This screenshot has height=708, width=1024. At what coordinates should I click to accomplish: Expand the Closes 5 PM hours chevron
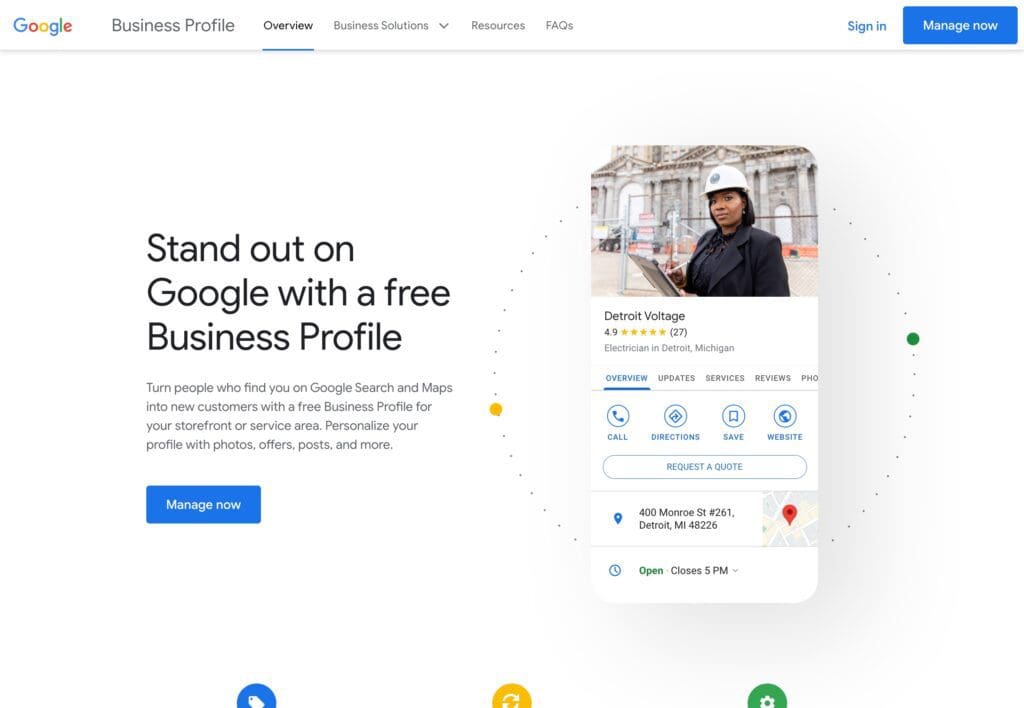pos(735,570)
